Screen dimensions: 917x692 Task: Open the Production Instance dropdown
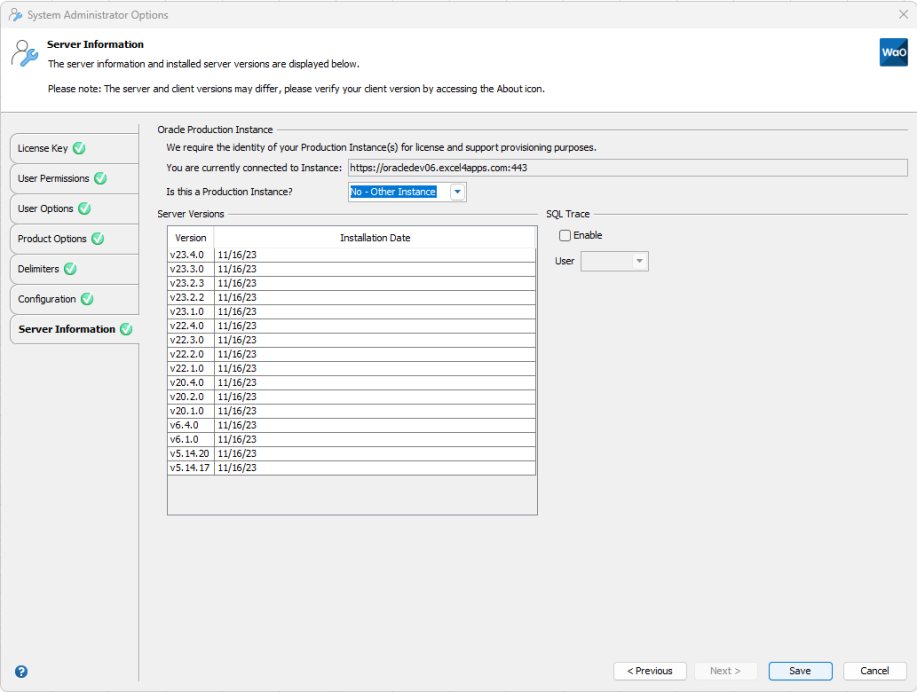(x=457, y=191)
